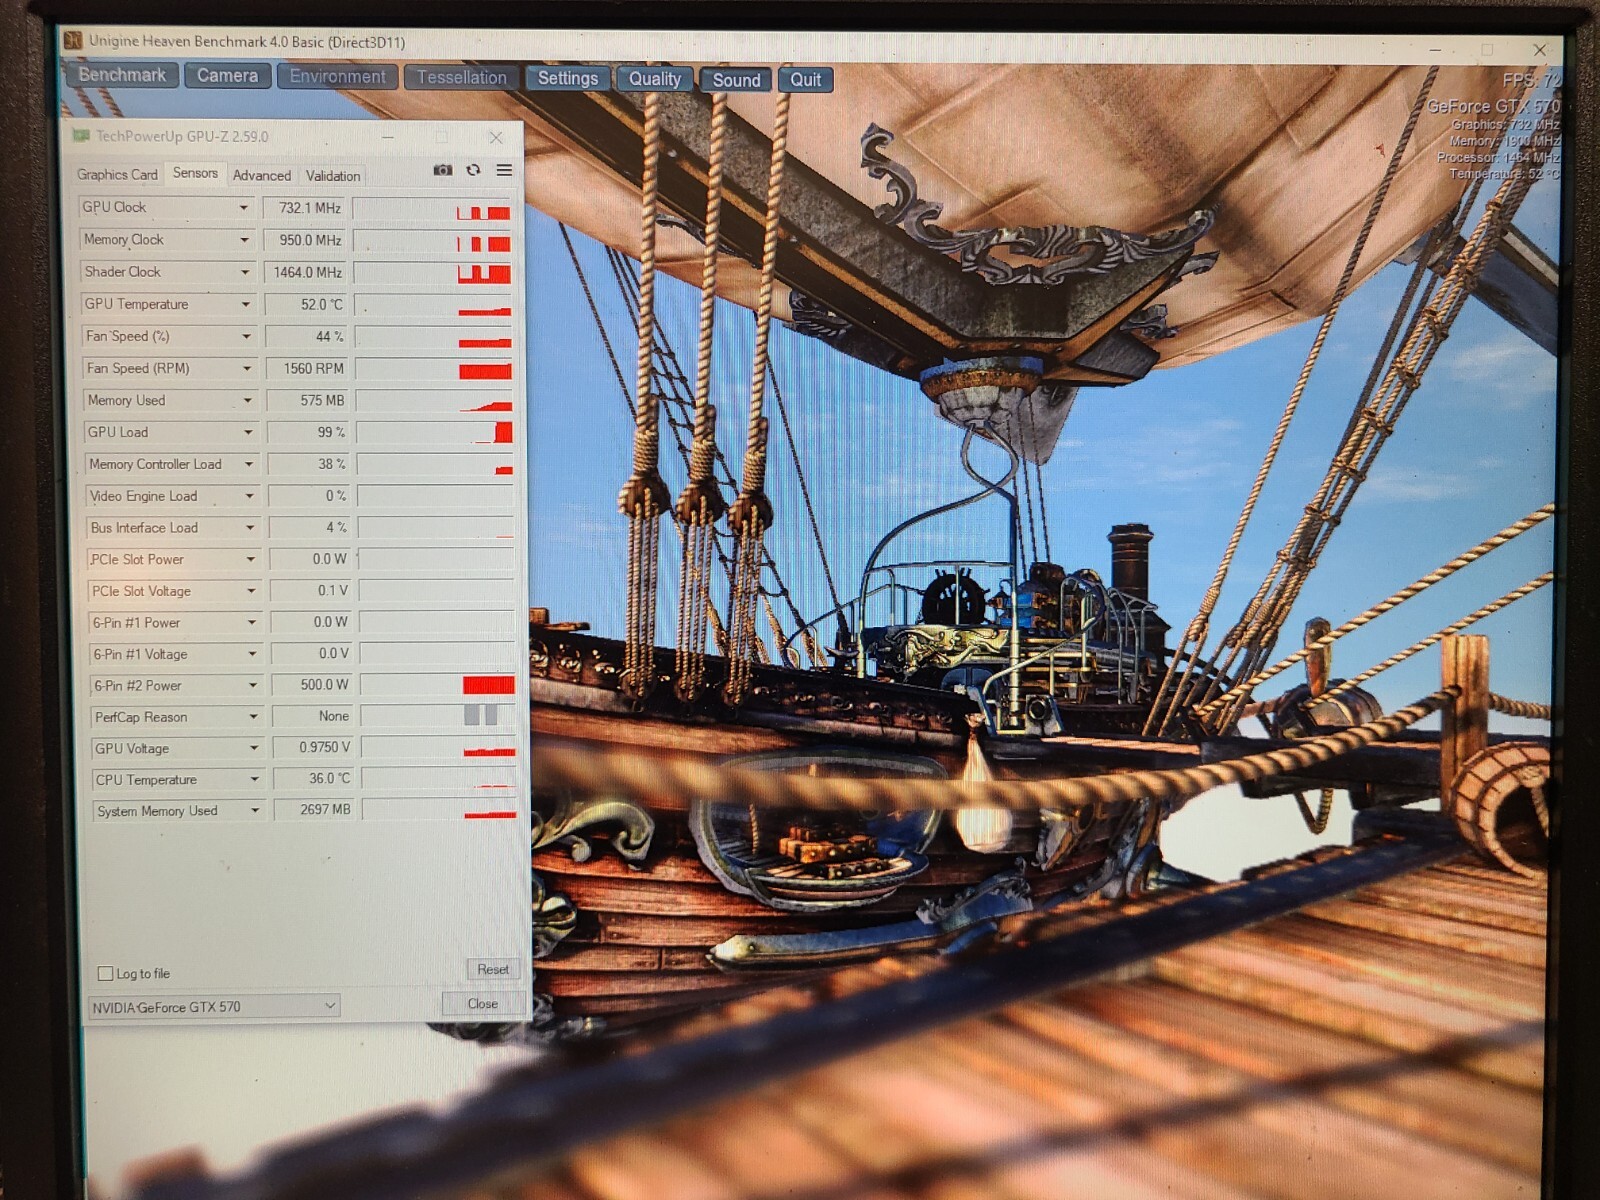Image resolution: width=1600 pixels, height=1200 pixels.
Task: Minimize the GPU-Z window
Action: click(x=387, y=136)
